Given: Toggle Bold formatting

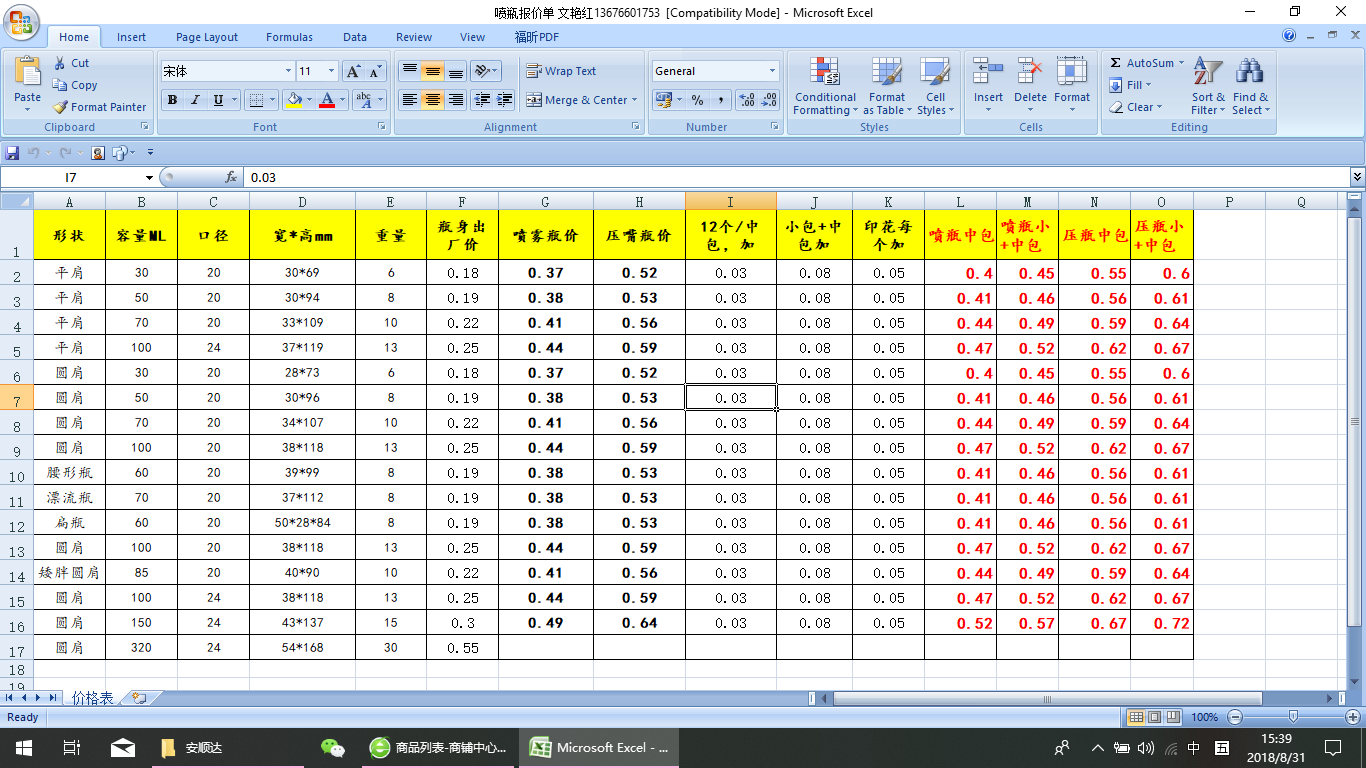Looking at the screenshot, I should [172, 100].
